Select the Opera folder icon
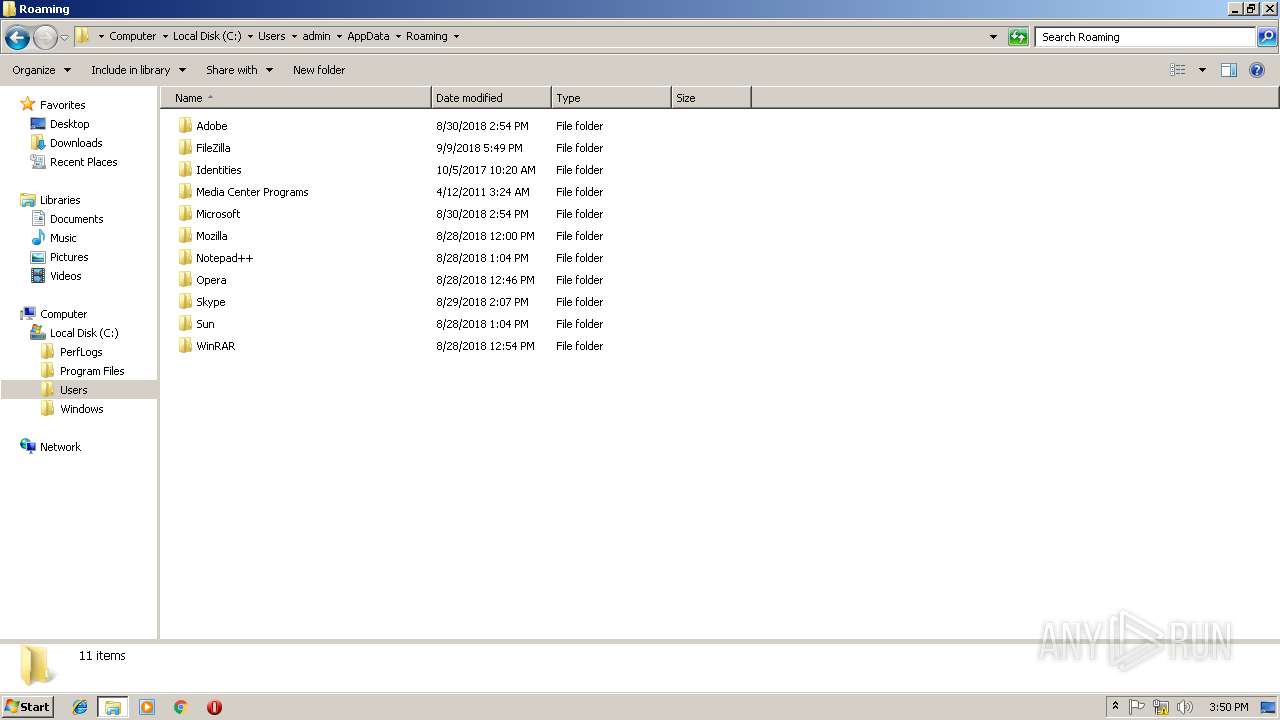The image size is (1280, 720). pos(185,280)
